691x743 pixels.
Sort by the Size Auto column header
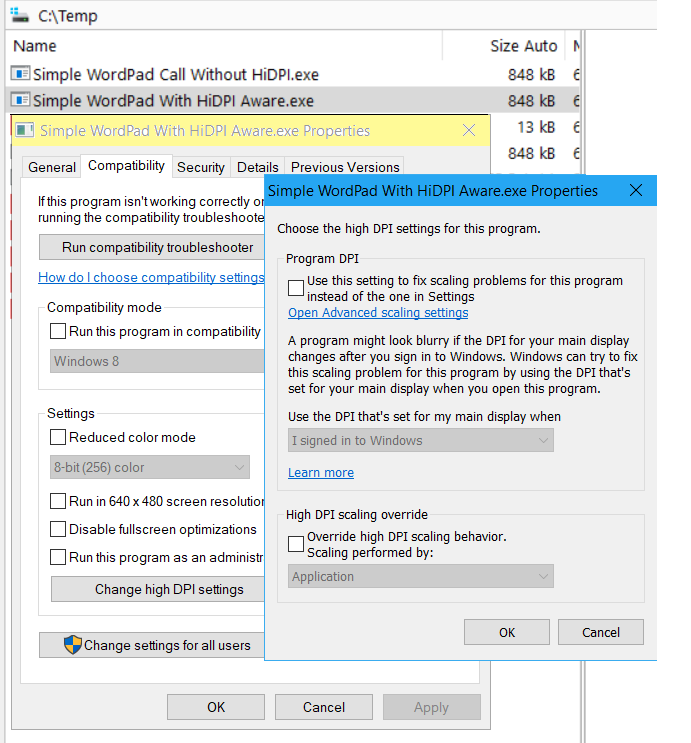click(504, 46)
